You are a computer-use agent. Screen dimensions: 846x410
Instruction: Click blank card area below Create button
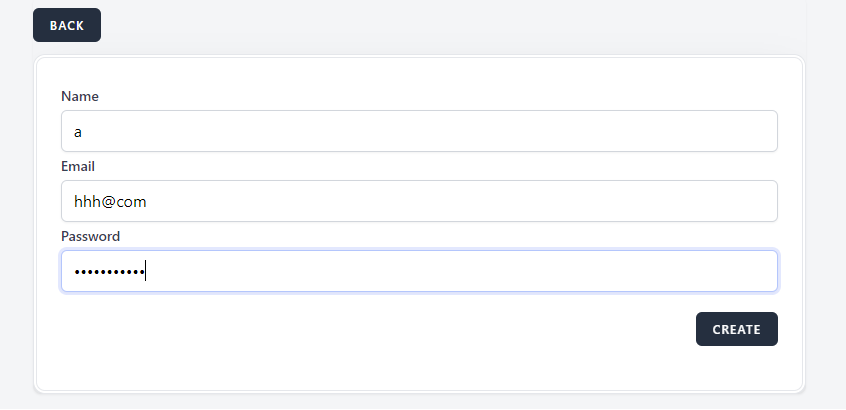point(737,368)
